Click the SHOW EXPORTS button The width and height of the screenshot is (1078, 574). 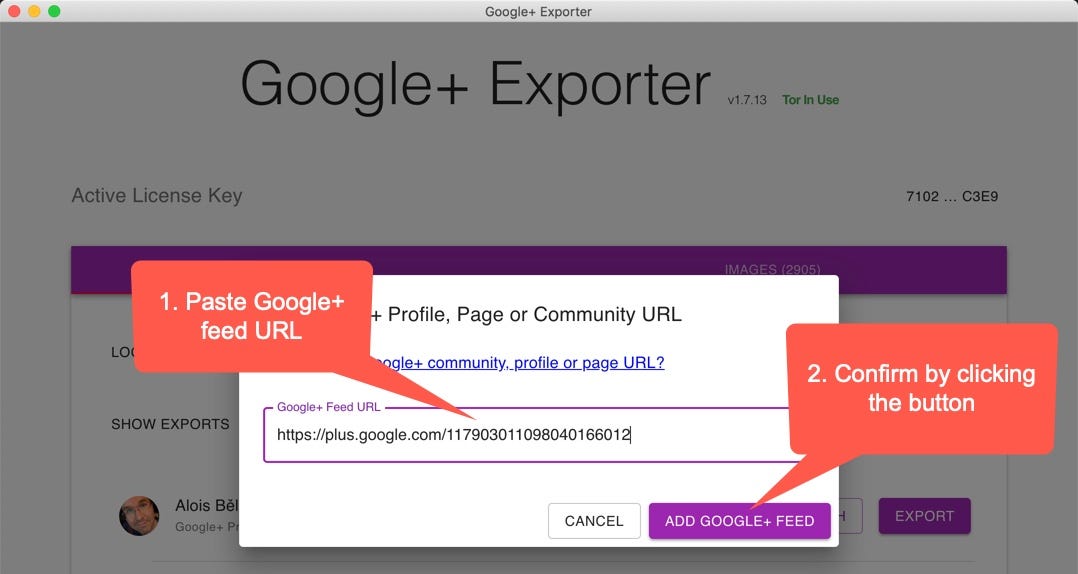170,424
